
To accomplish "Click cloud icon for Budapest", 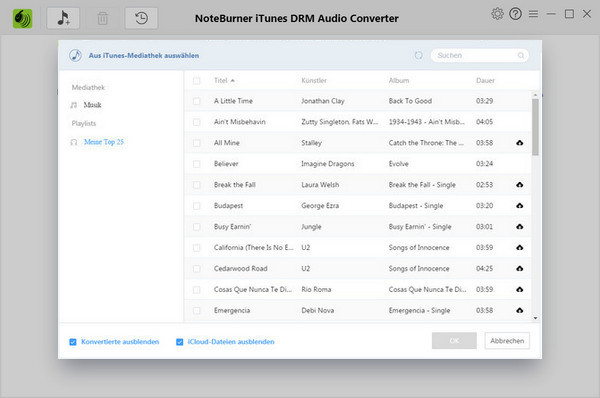I will coord(519,206).
